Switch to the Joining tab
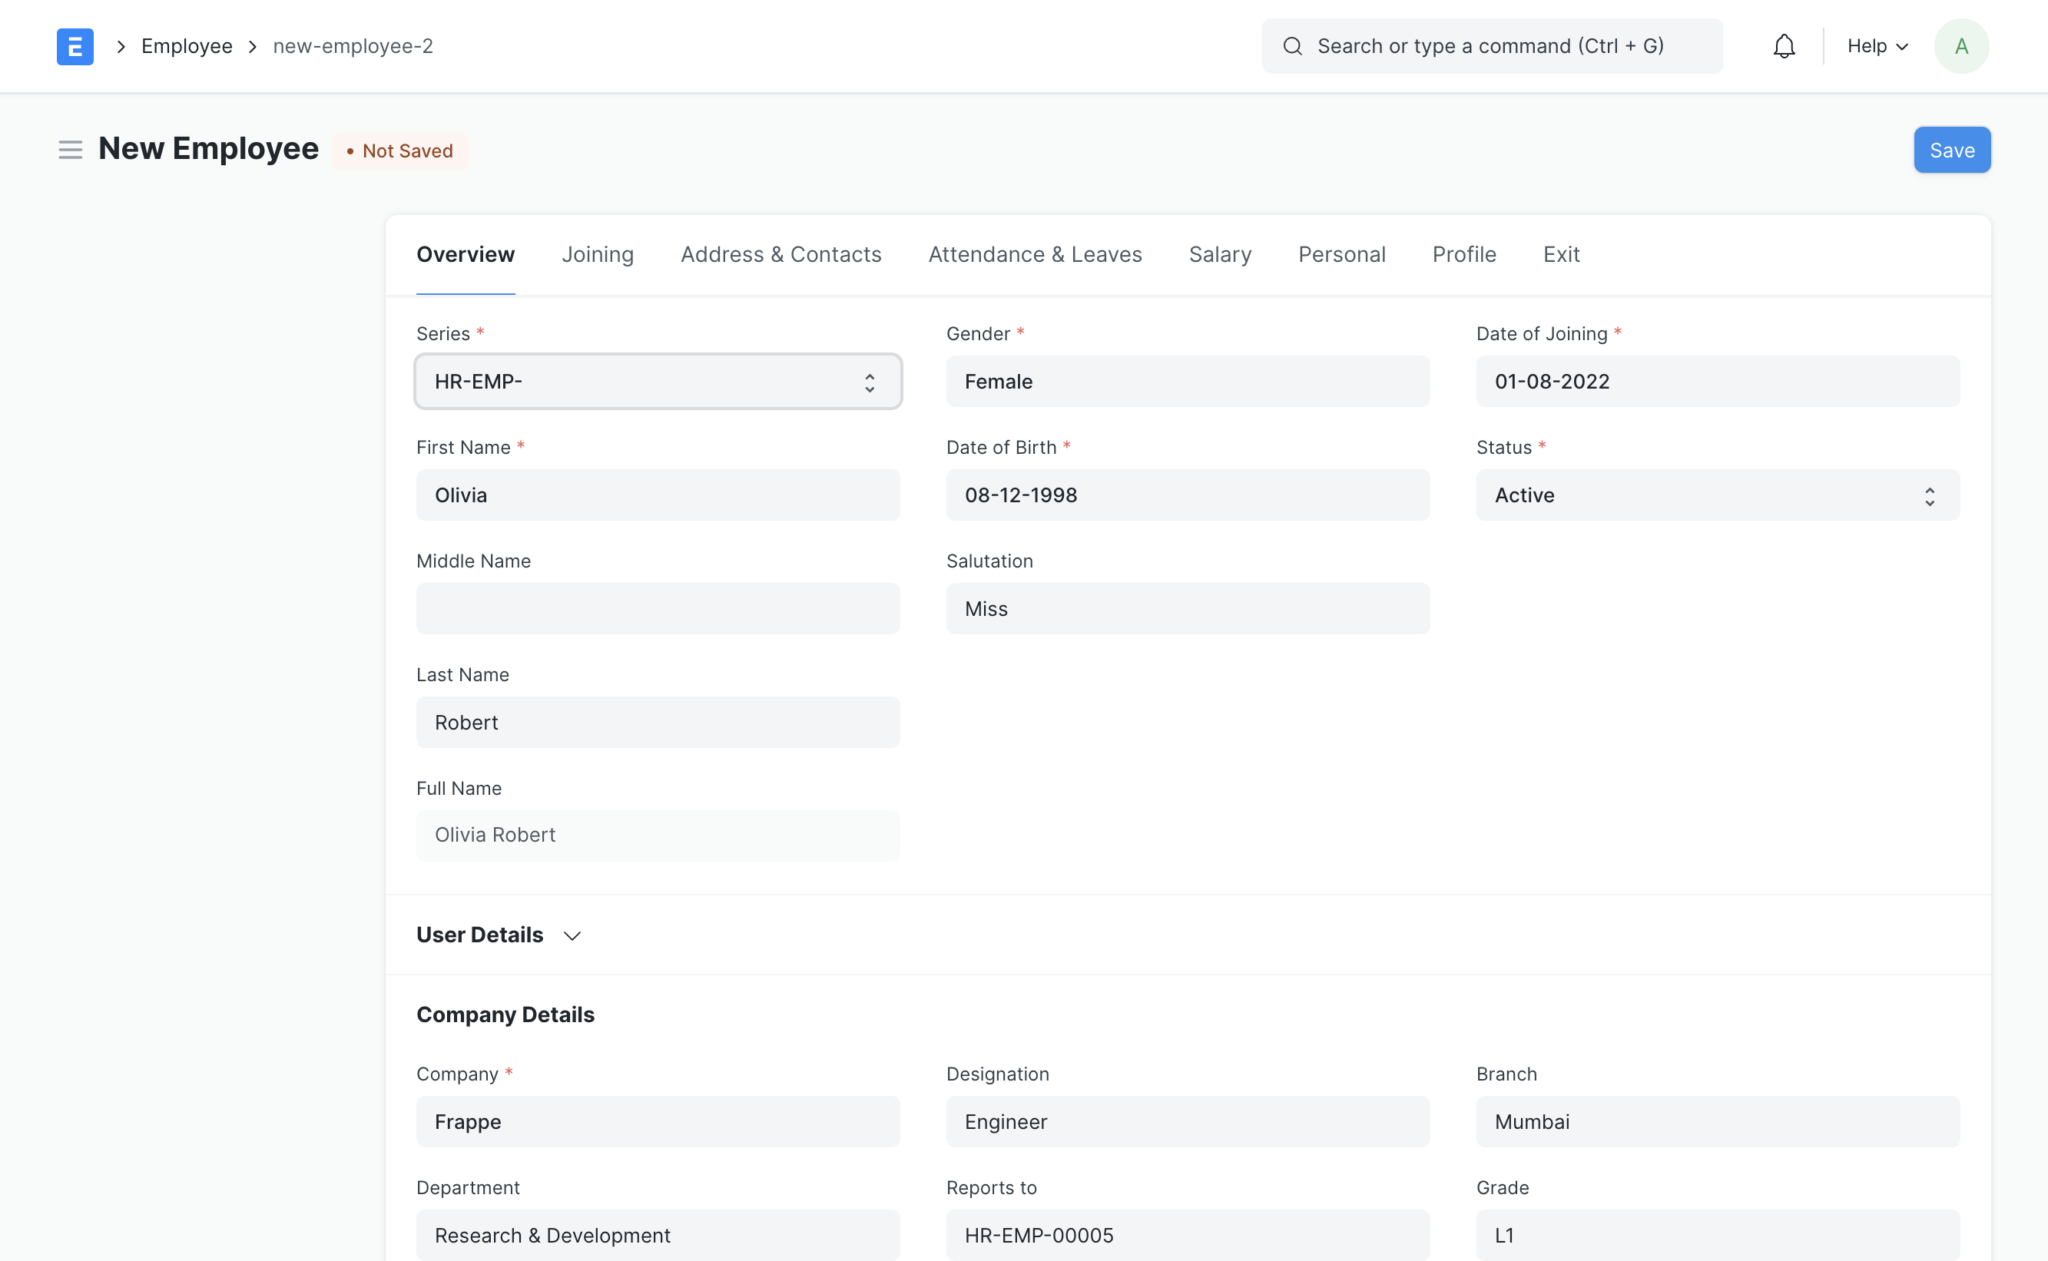Viewport: 2048px width, 1261px height. click(x=597, y=254)
